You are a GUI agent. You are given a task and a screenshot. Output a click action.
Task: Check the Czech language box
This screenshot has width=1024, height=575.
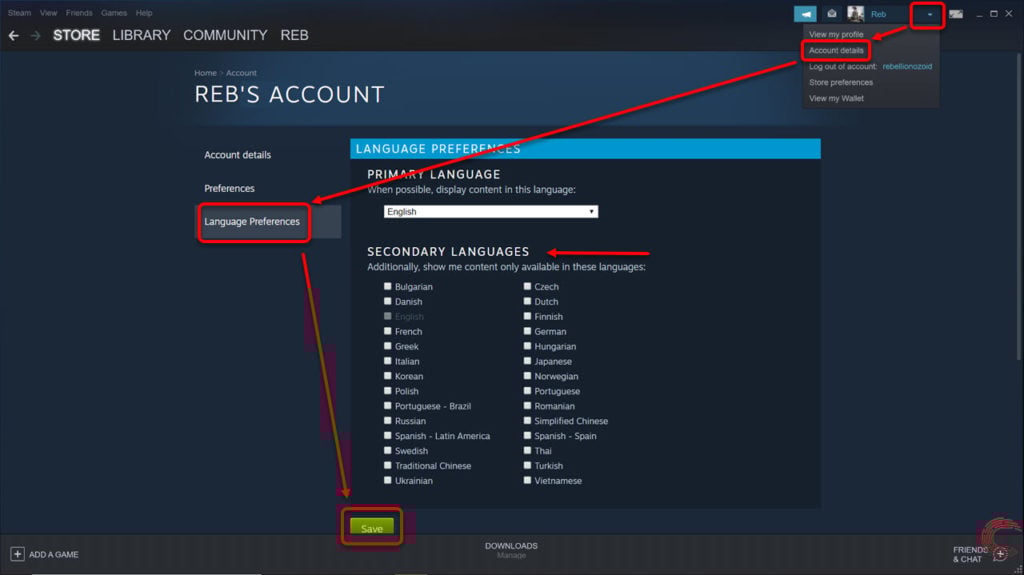(x=527, y=286)
